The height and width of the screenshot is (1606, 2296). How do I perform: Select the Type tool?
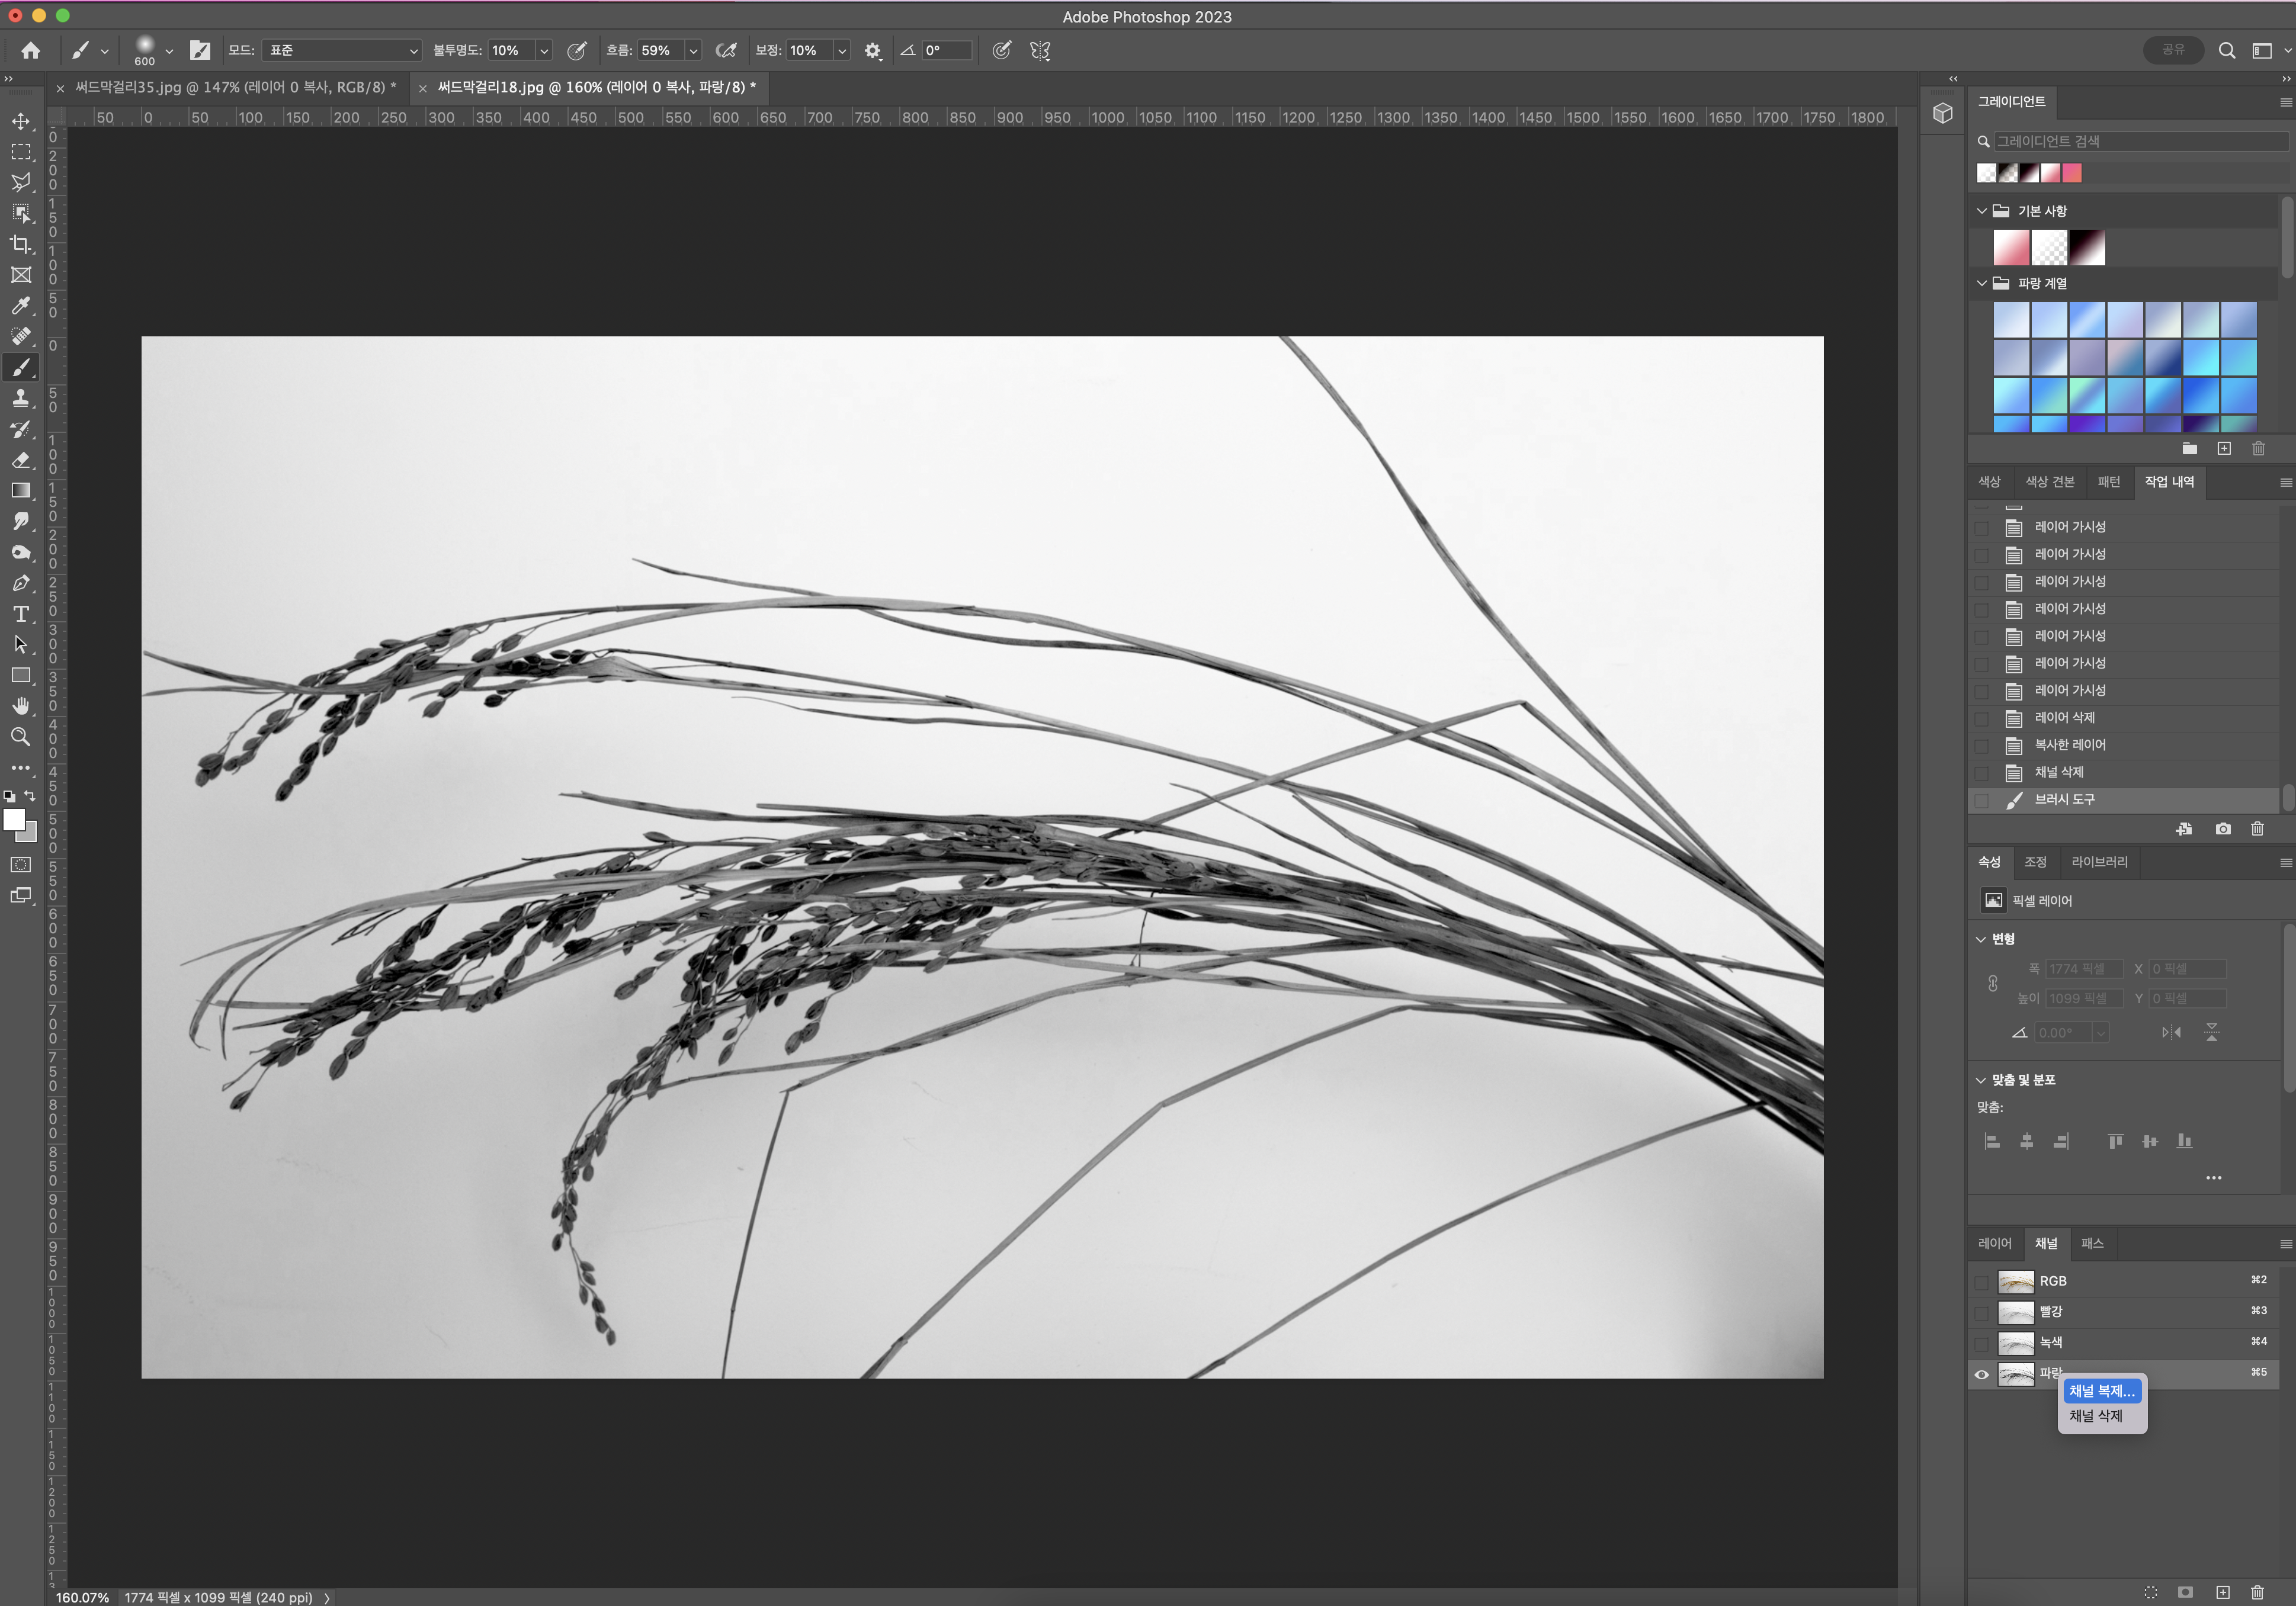click(x=21, y=614)
